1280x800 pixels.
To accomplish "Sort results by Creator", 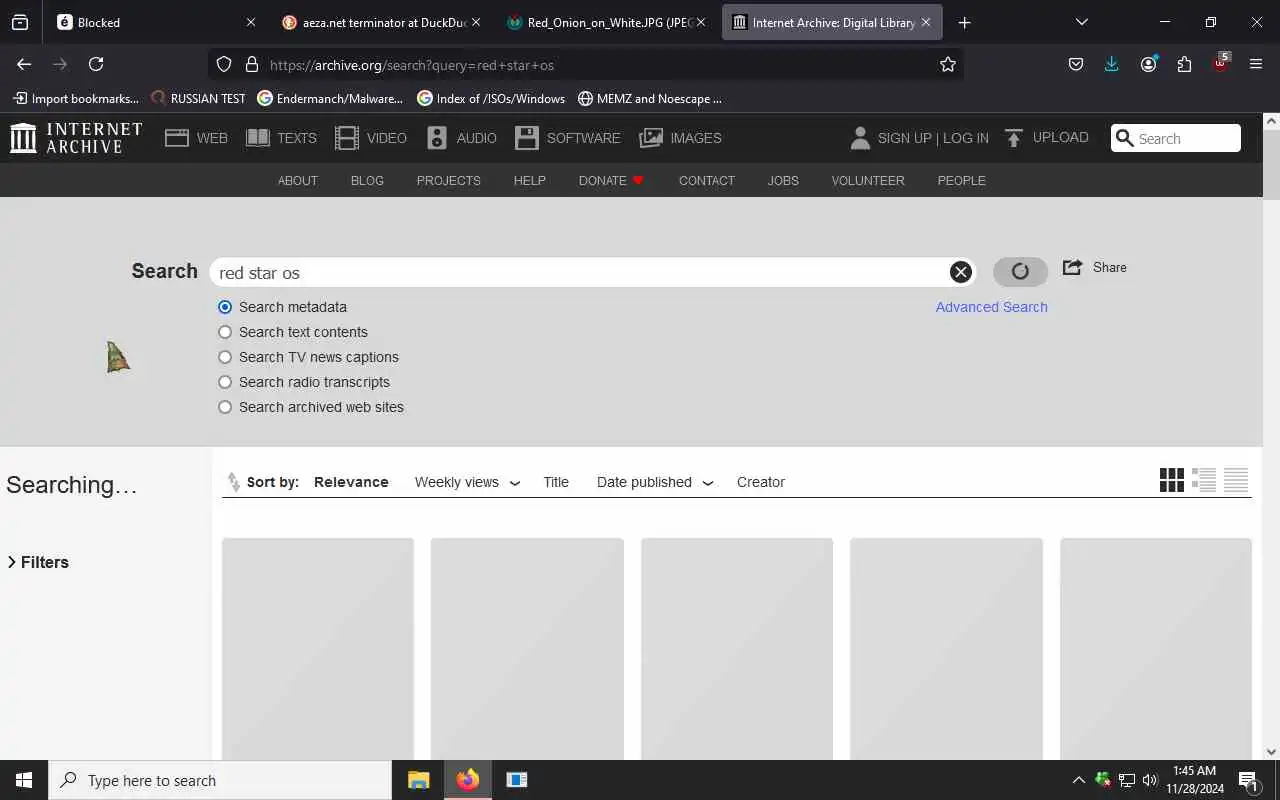I will tap(761, 482).
